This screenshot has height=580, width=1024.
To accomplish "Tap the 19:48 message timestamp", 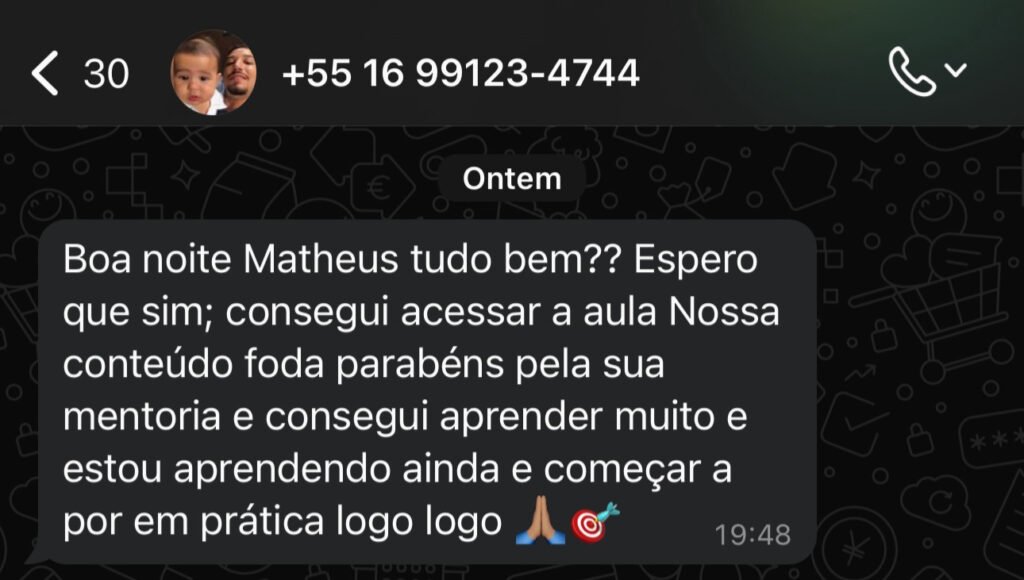I will (x=752, y=535).
